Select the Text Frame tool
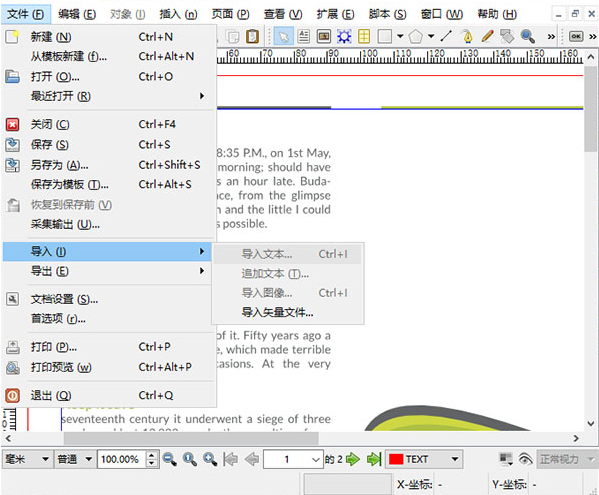 (x=304, y=37)
